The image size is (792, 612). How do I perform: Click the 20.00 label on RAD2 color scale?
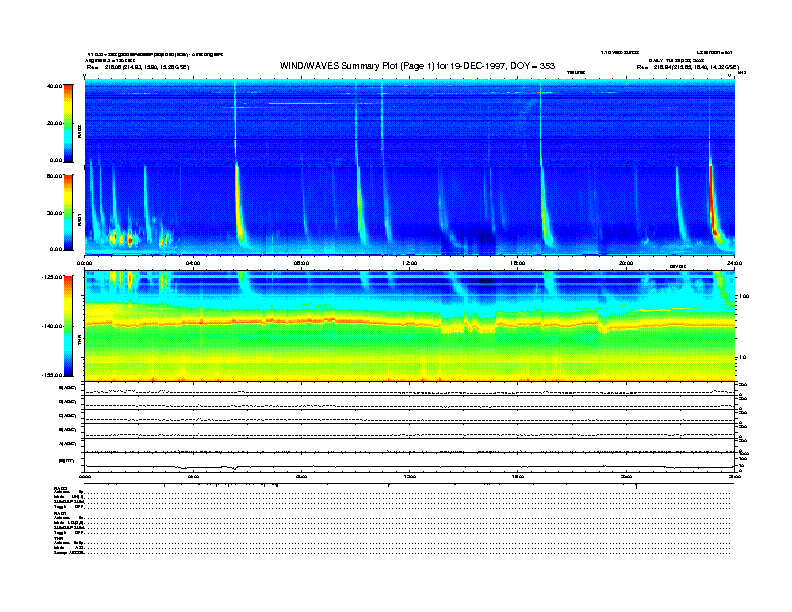point(54,123)
